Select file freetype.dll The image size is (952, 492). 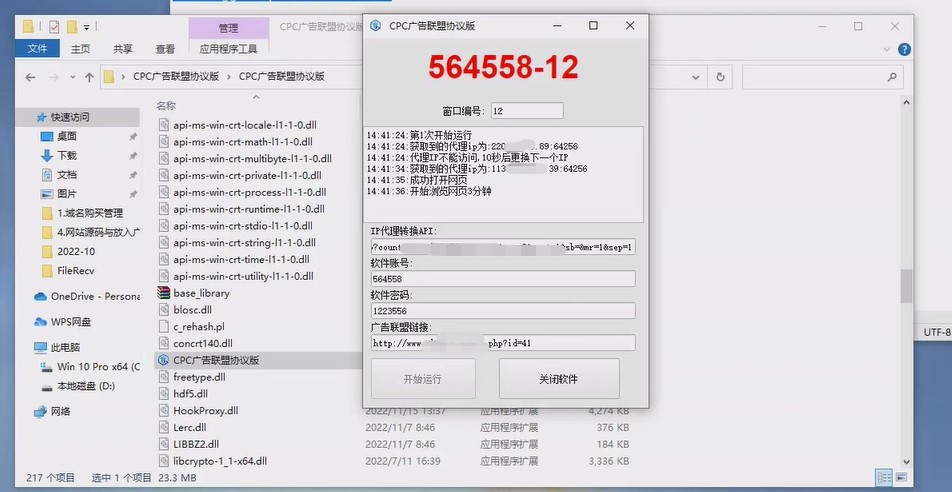pos(199,377)
